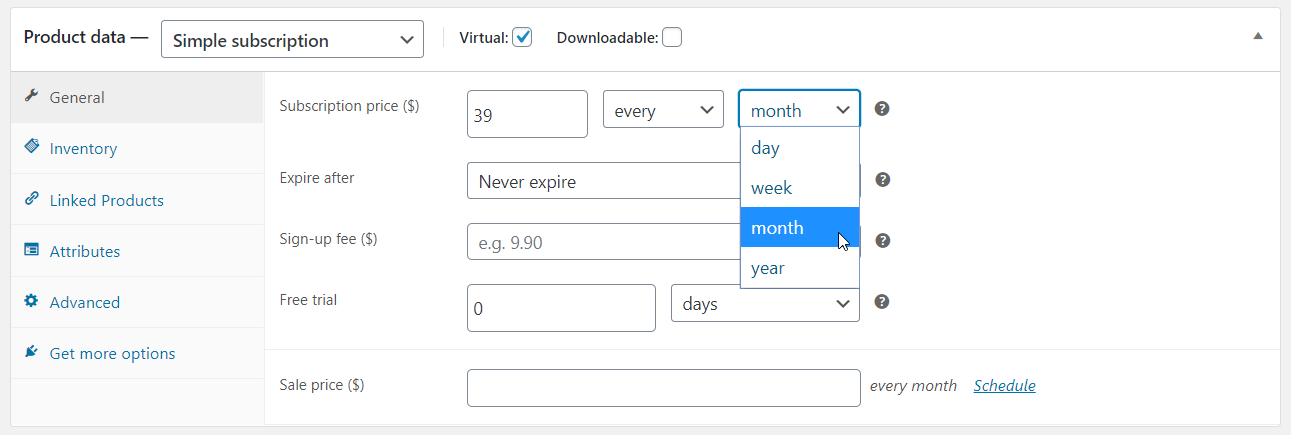Viewport: 1291px width, 435px height.
Task: Uncheck the Virtual checkbox
Action: tap(522, 37)
